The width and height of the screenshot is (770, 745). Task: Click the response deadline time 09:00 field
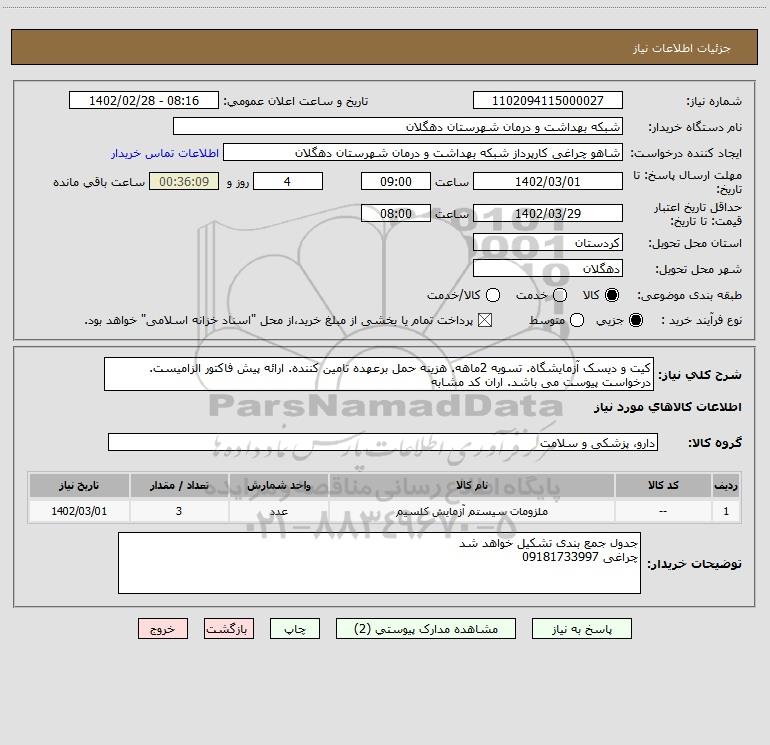[396, 181]
